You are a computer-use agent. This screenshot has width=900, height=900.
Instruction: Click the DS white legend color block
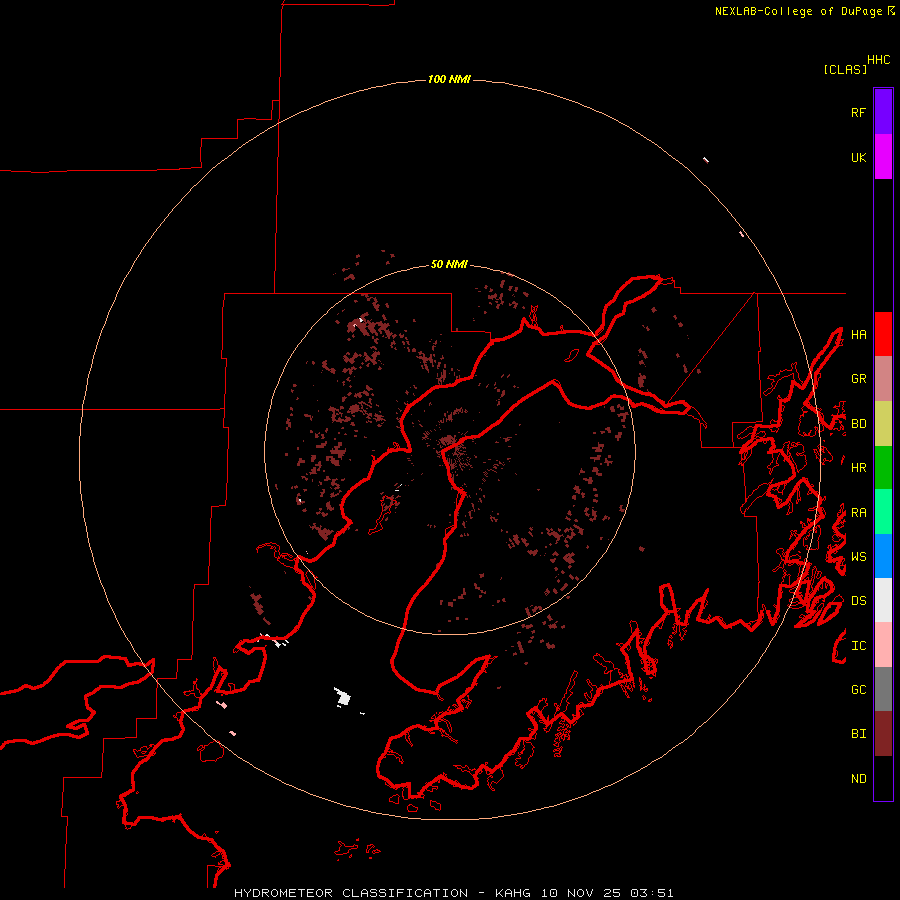tap(883, 600)
